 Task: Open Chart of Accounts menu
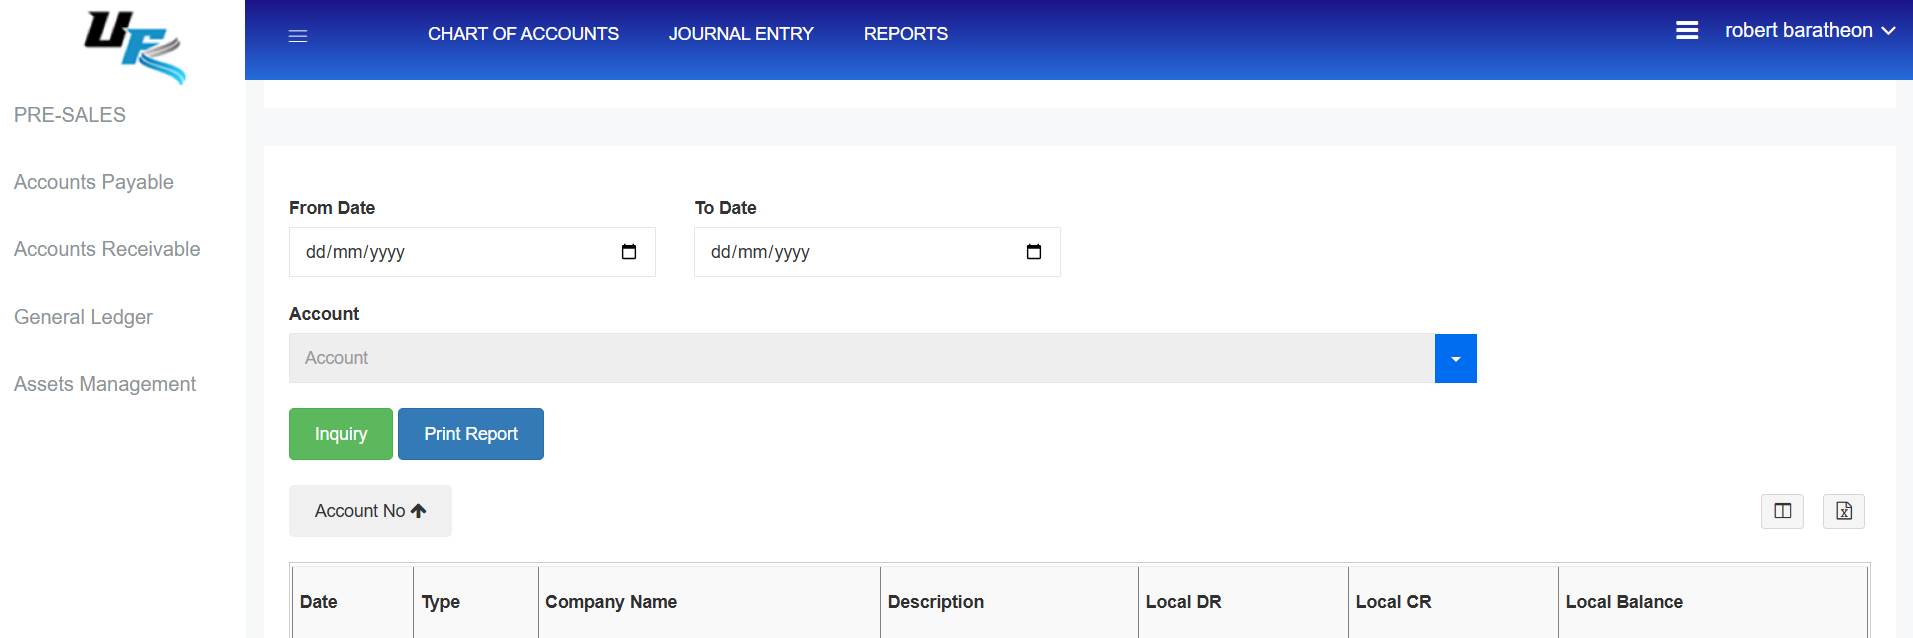[x=523, y=34]
